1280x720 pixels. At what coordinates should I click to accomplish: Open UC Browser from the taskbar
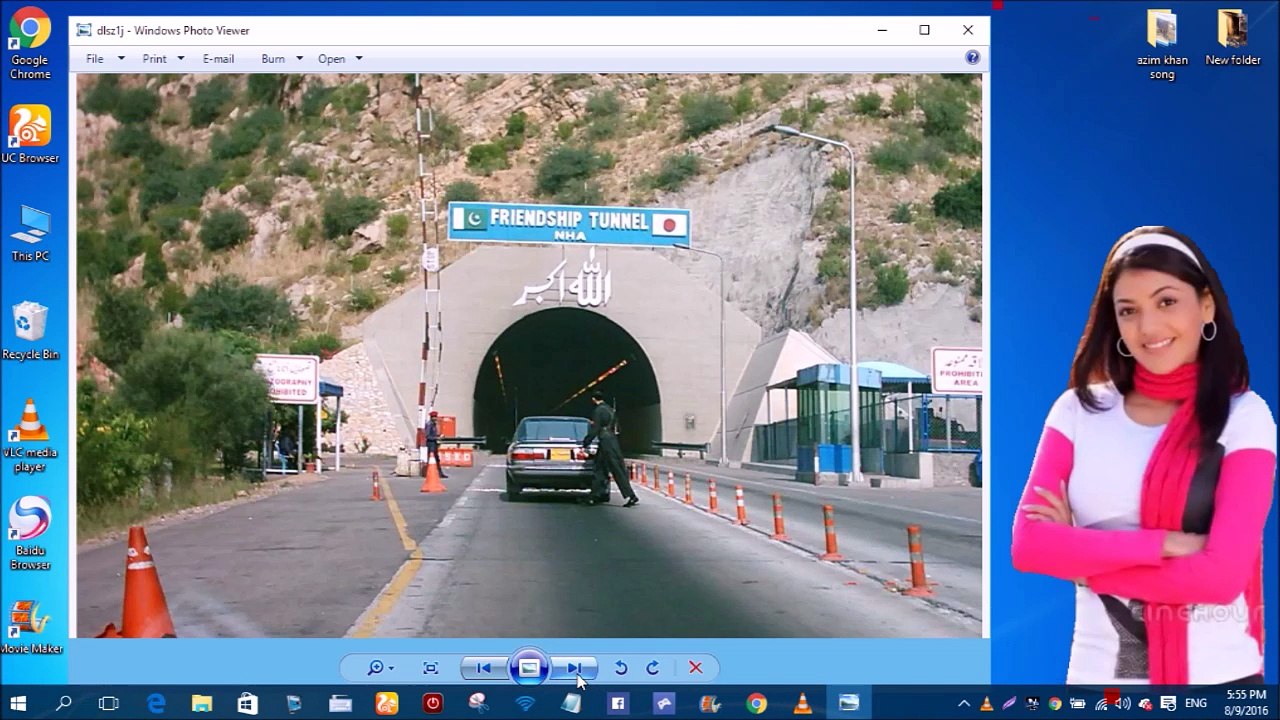click(x=387, y=703)
